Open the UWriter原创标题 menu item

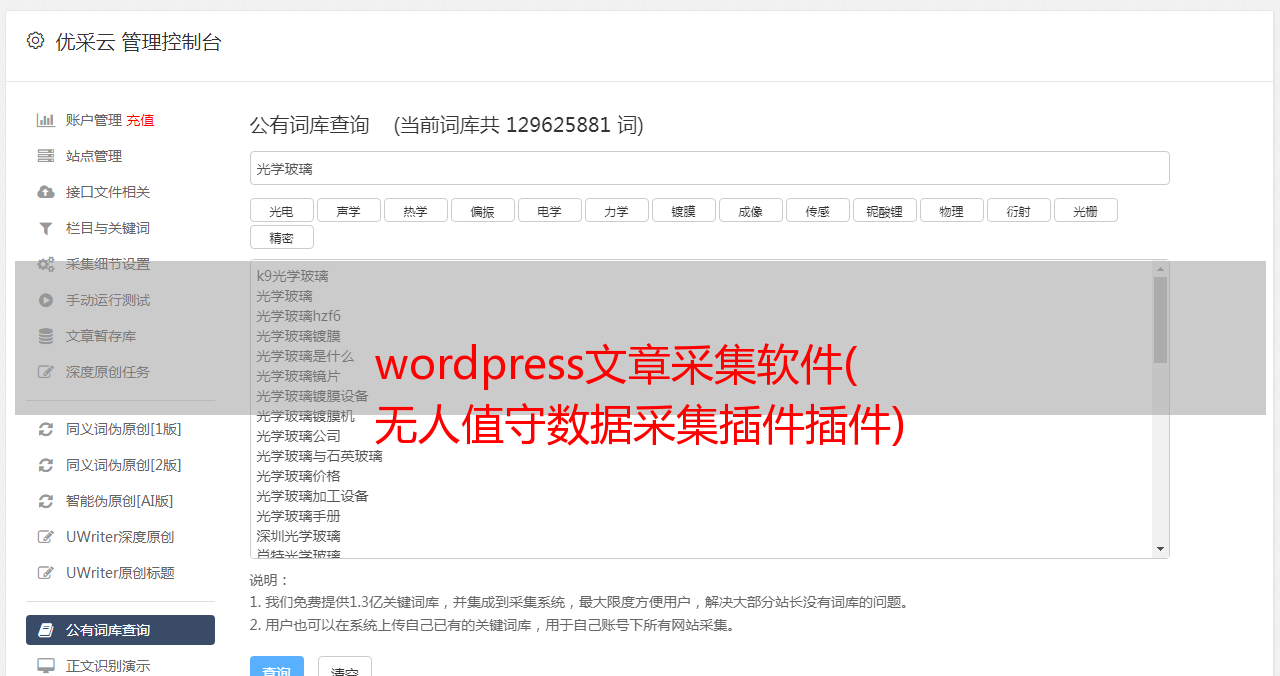tap(120, 573)
